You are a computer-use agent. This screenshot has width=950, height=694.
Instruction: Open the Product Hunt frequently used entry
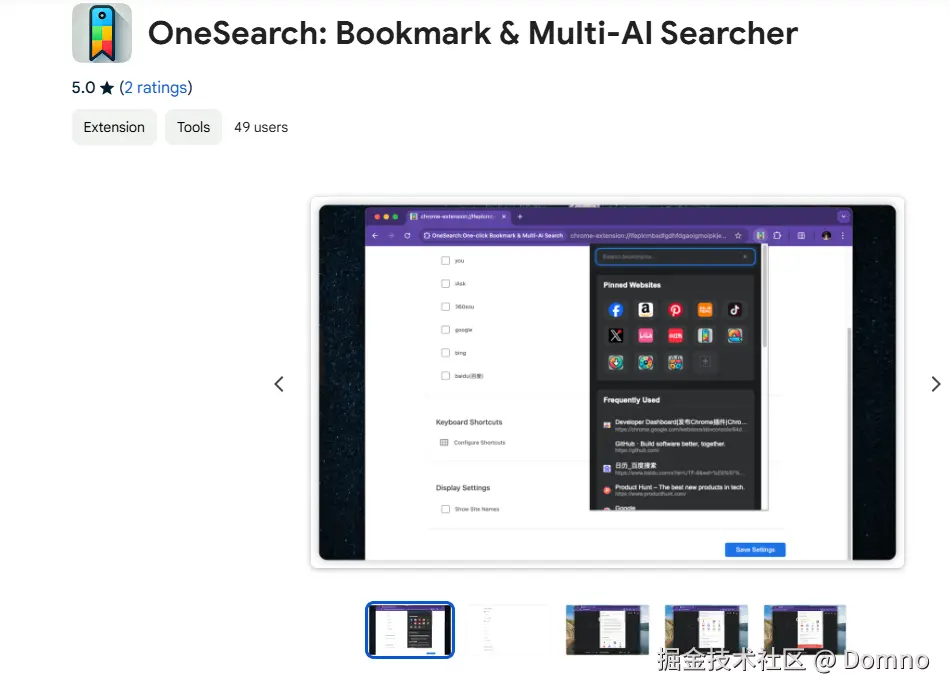tap(675, 490)
